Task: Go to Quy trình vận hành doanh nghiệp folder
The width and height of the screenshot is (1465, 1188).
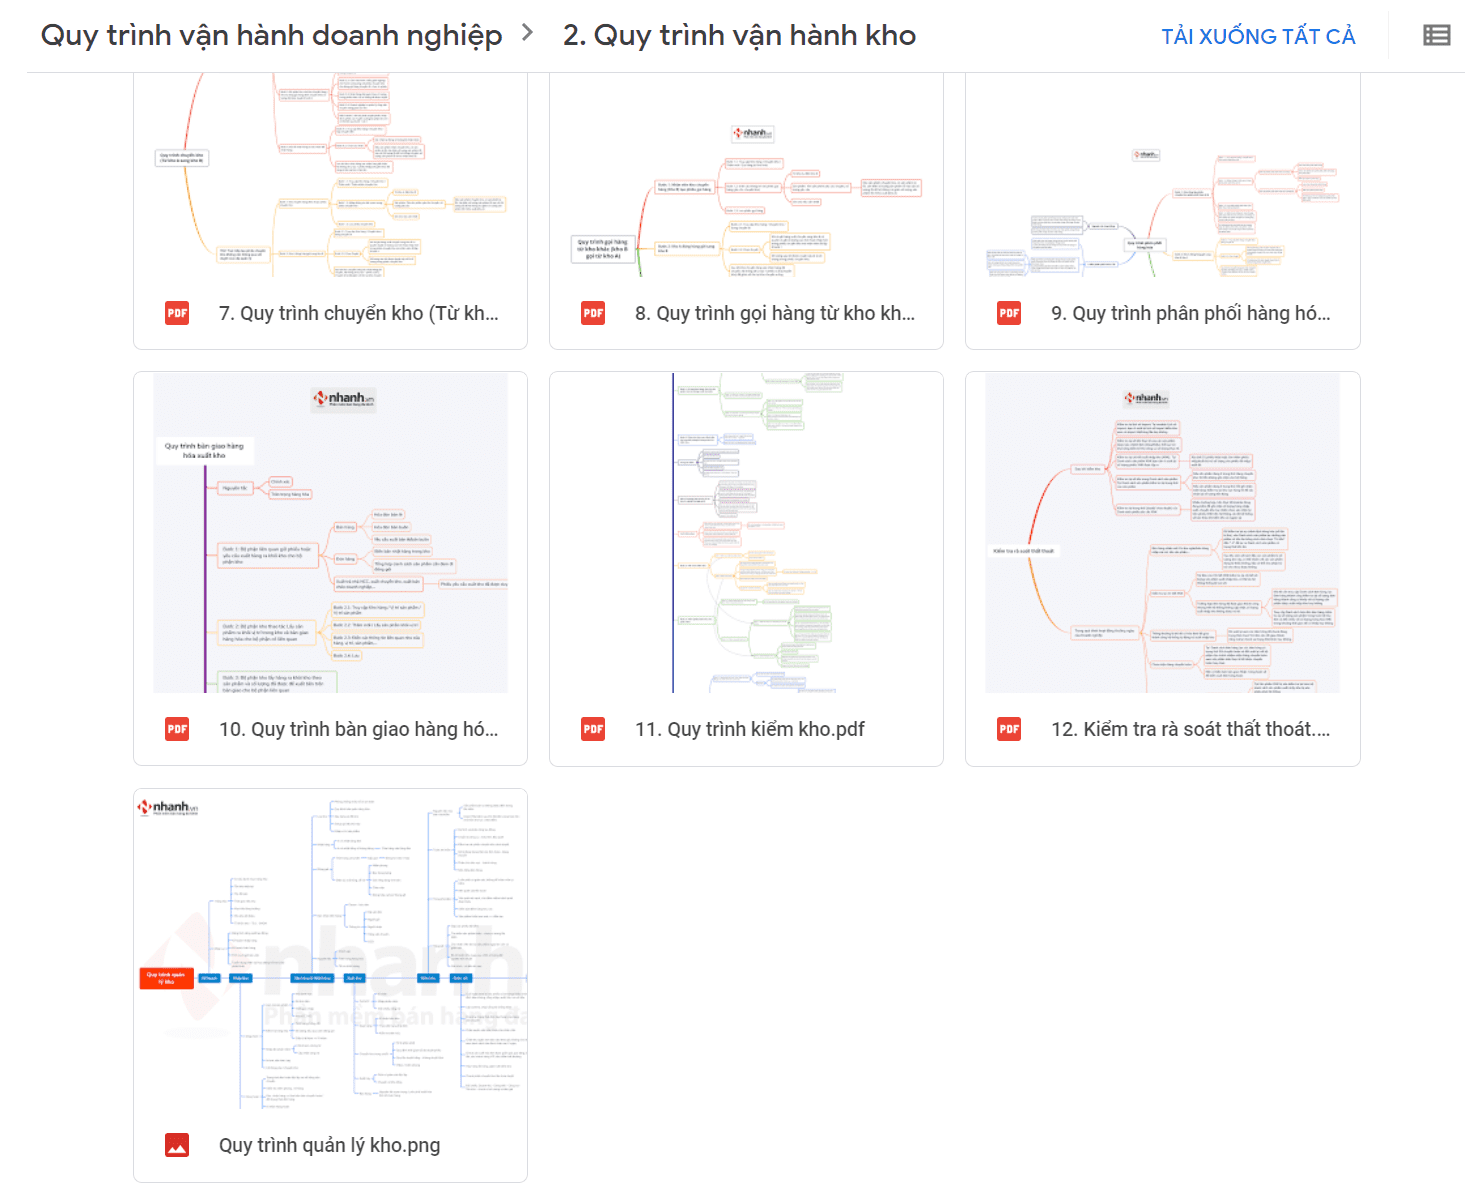Action: (x=271, y=35)
